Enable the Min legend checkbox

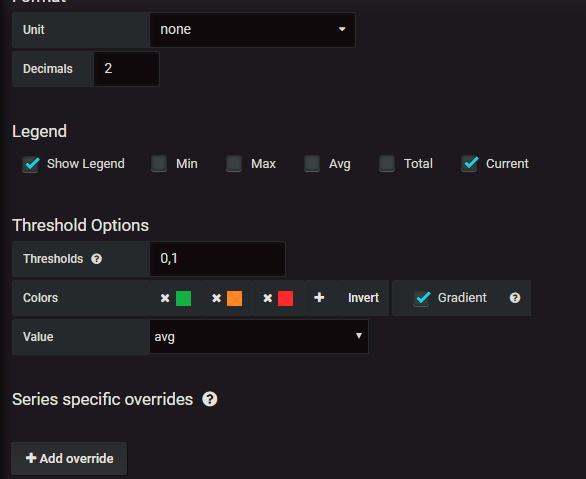[x=159, y=164]
